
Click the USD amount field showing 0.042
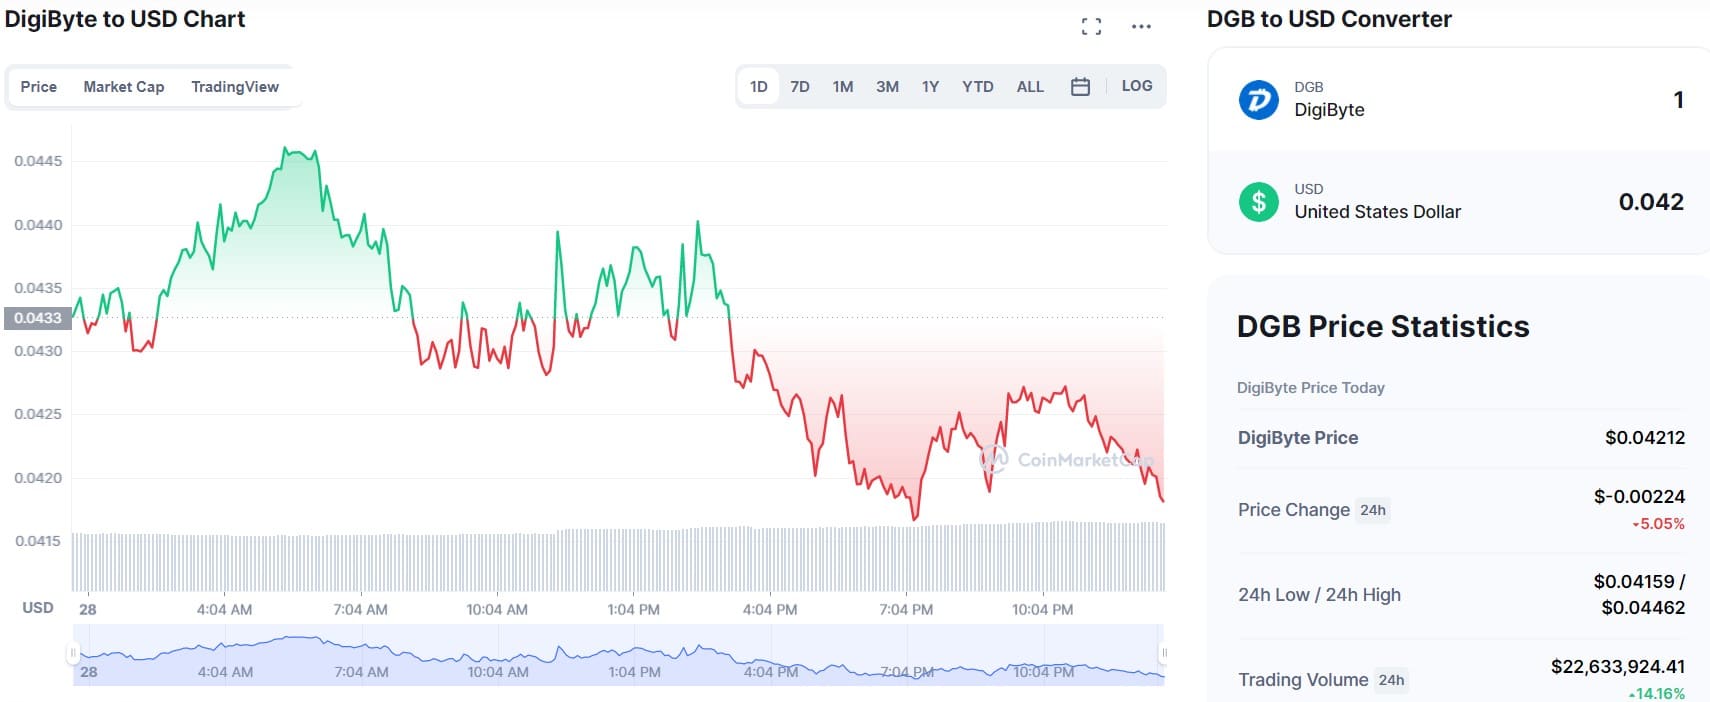click(x=1651, y=202)
